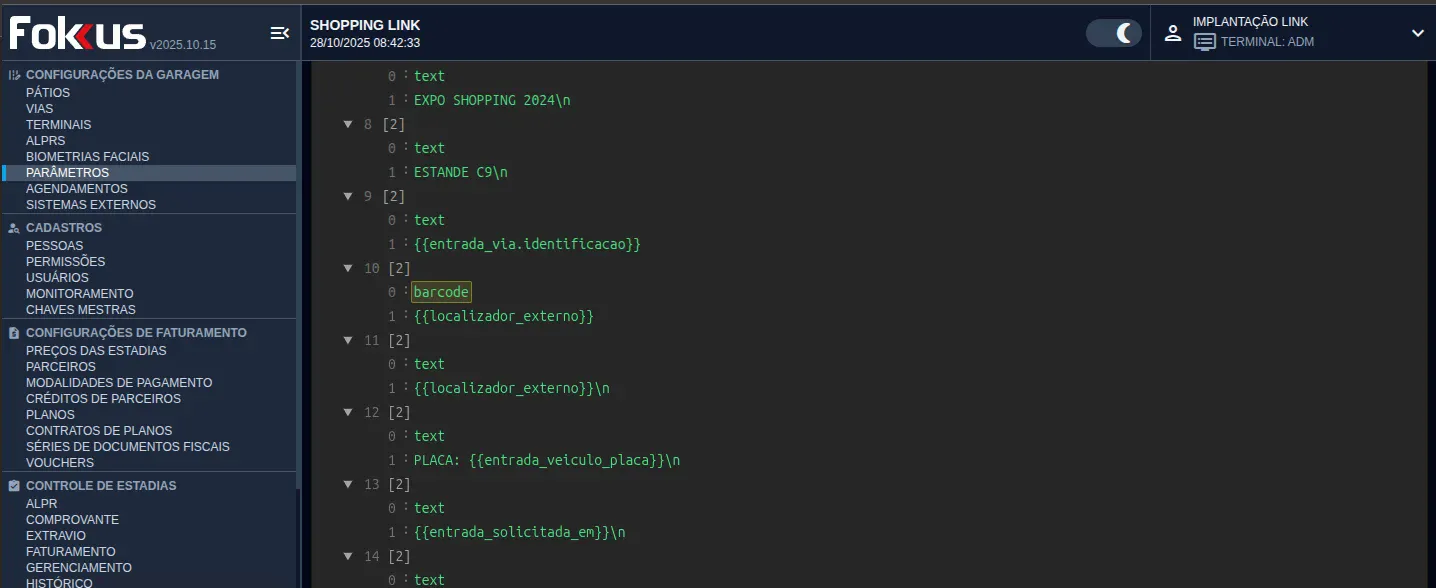Click the PLACA entrada_veiculo_placa value
Viewport: 1436px width, 588px height.
tap(546, 460)
